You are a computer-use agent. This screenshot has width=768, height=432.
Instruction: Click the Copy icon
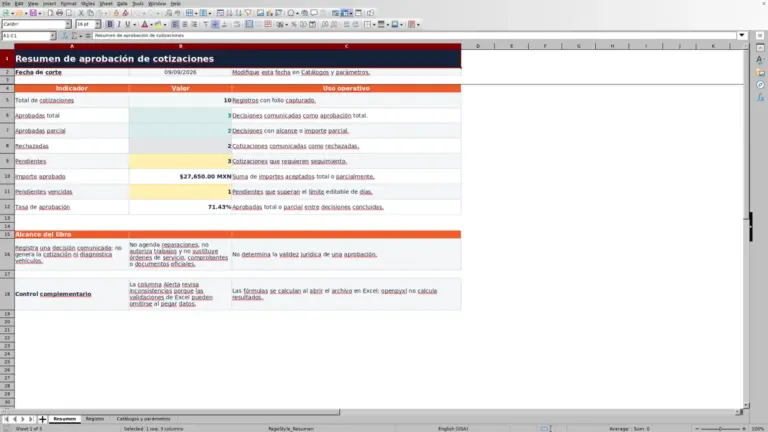tap(90, 13)
